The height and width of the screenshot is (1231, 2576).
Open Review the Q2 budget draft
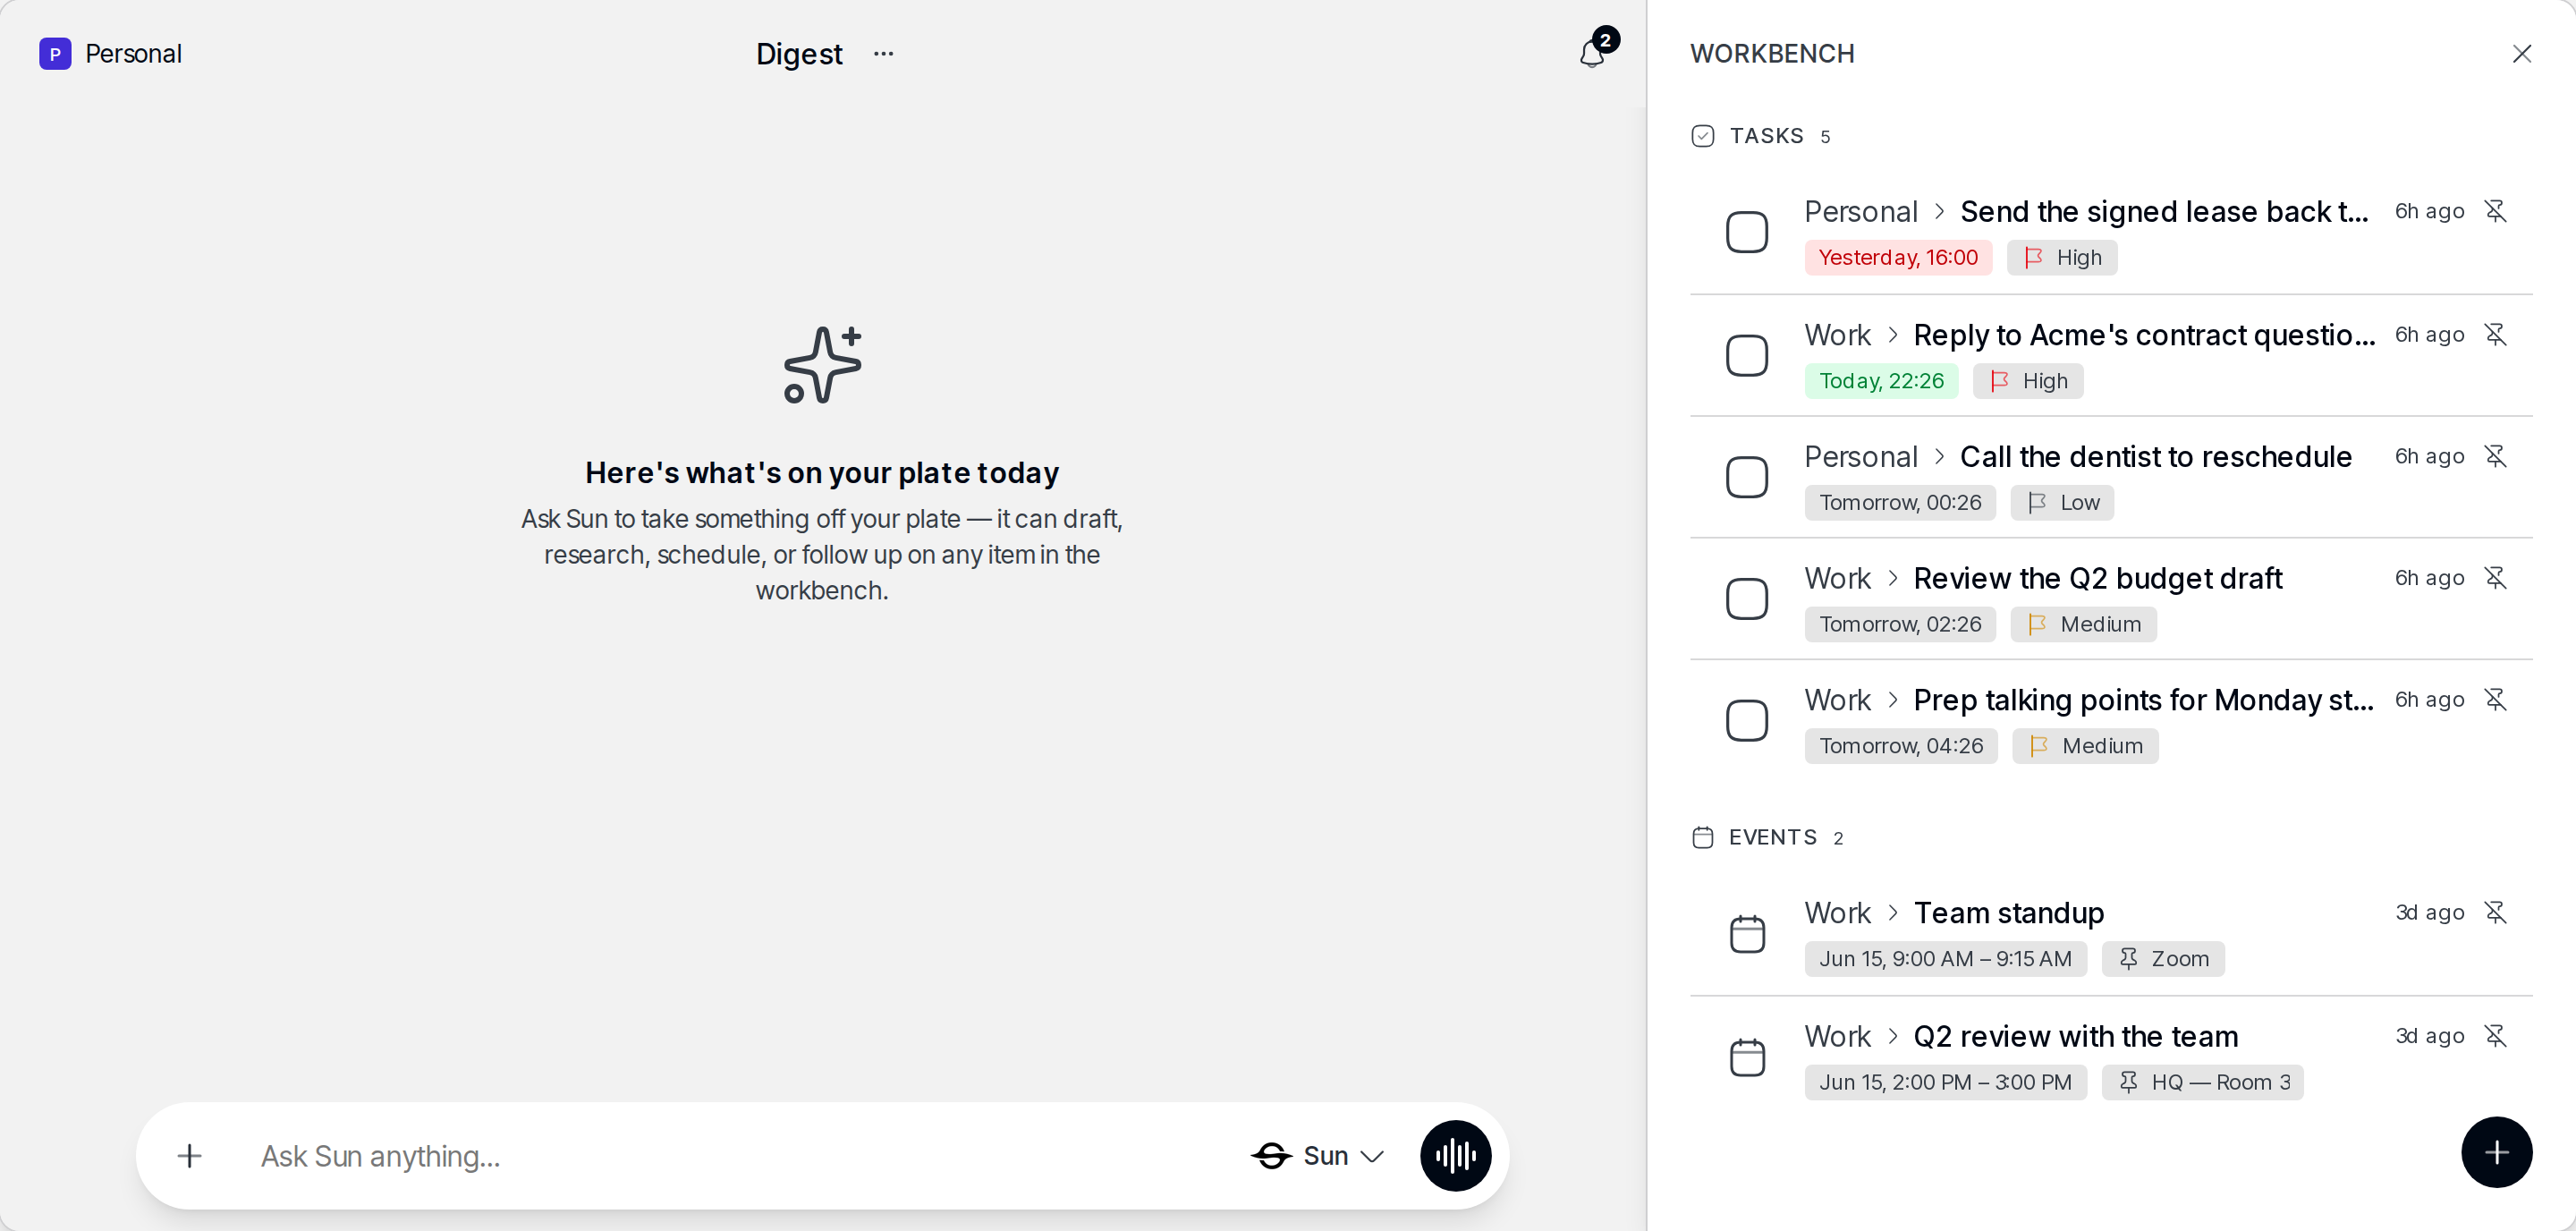[2097, 578]
